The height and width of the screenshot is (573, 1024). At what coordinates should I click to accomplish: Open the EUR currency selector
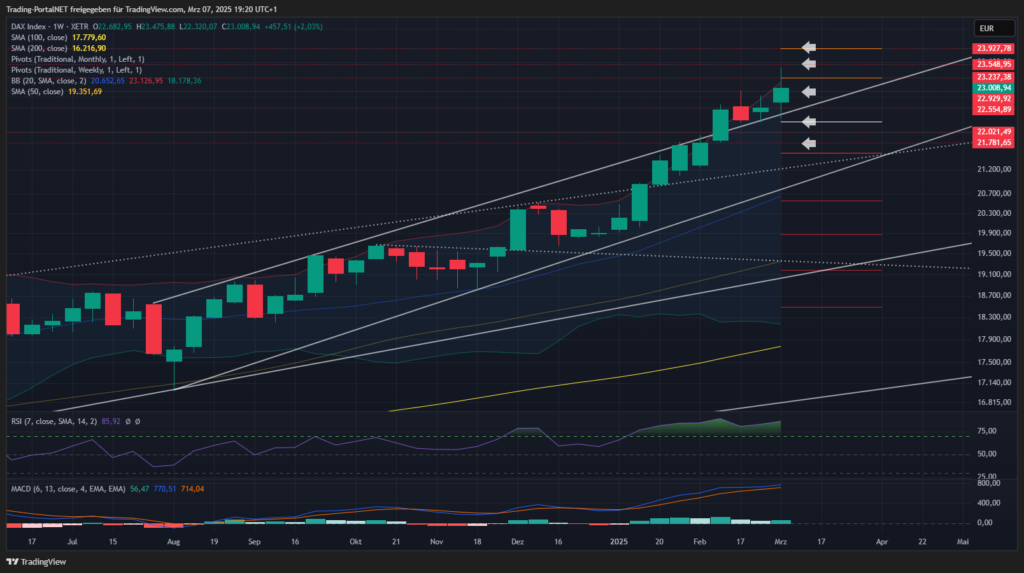click(994, 28)
